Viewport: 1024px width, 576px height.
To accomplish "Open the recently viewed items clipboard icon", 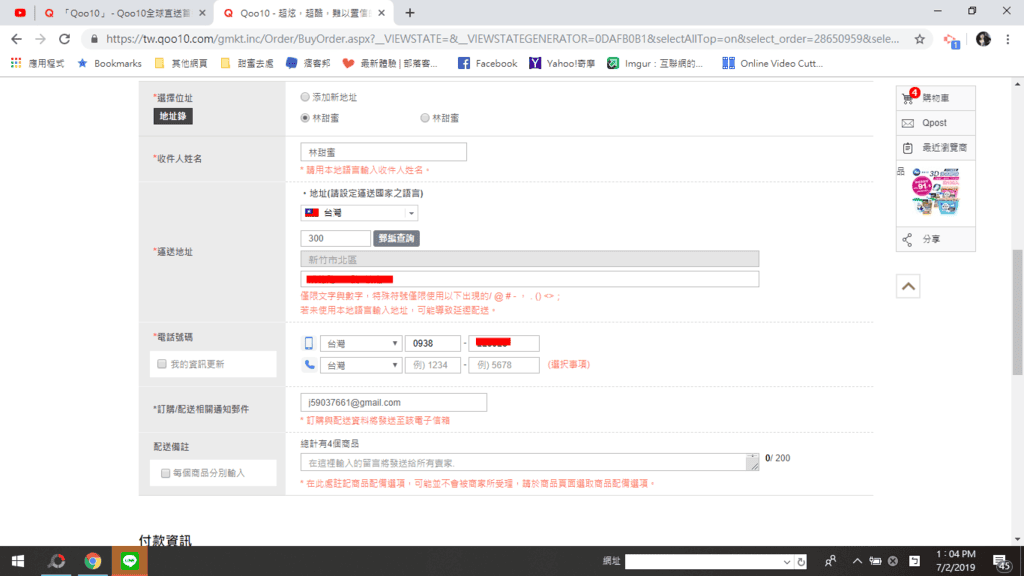I will (908, 148).
